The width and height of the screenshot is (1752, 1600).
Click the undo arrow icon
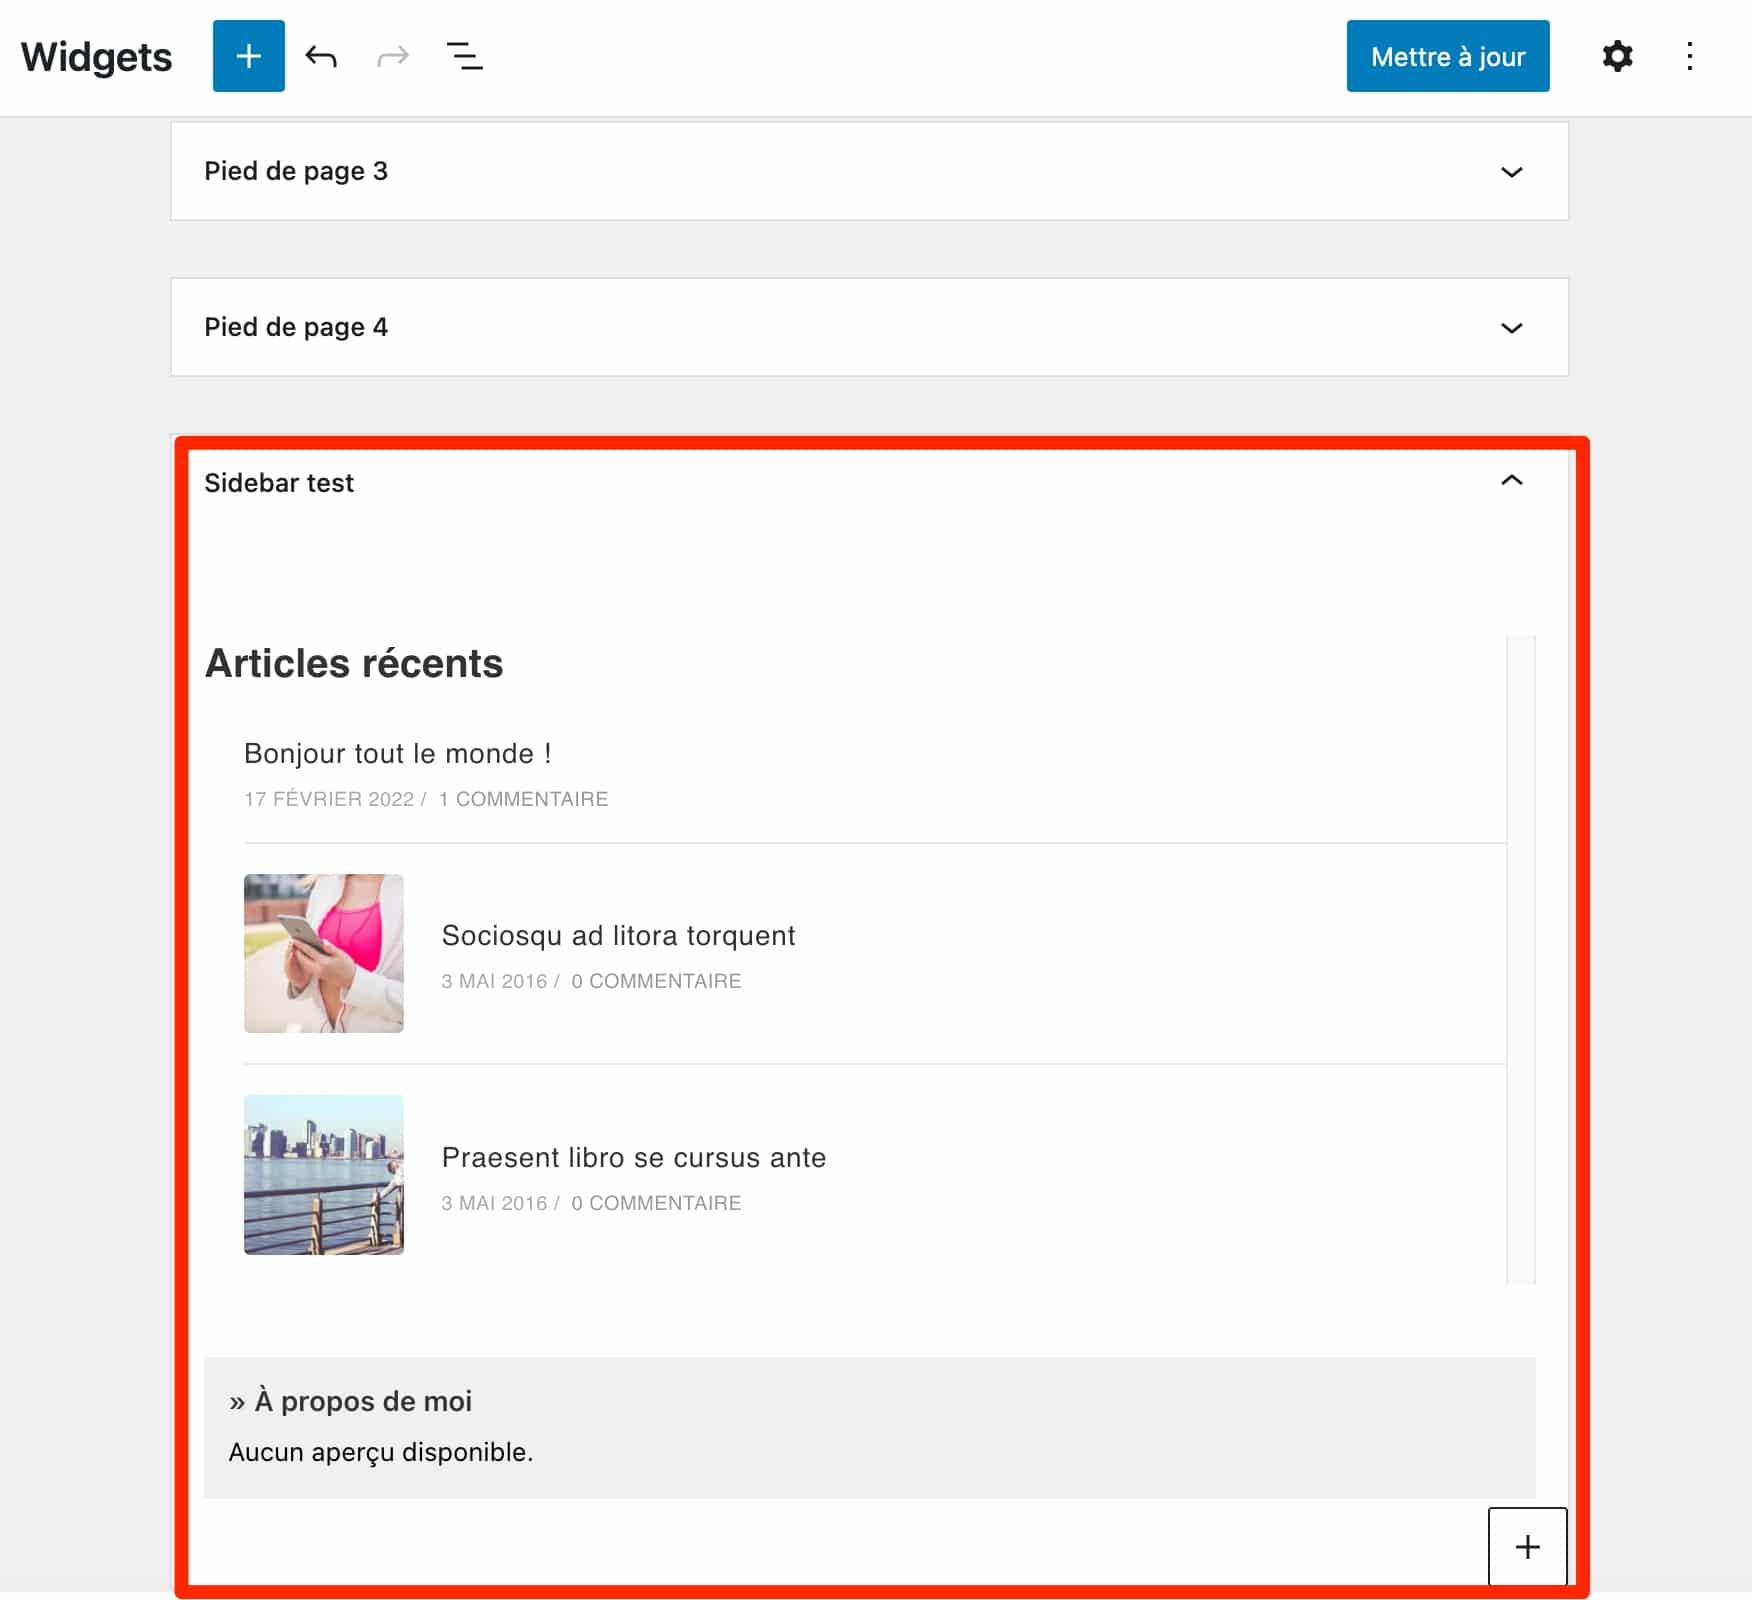coord(321,56)
